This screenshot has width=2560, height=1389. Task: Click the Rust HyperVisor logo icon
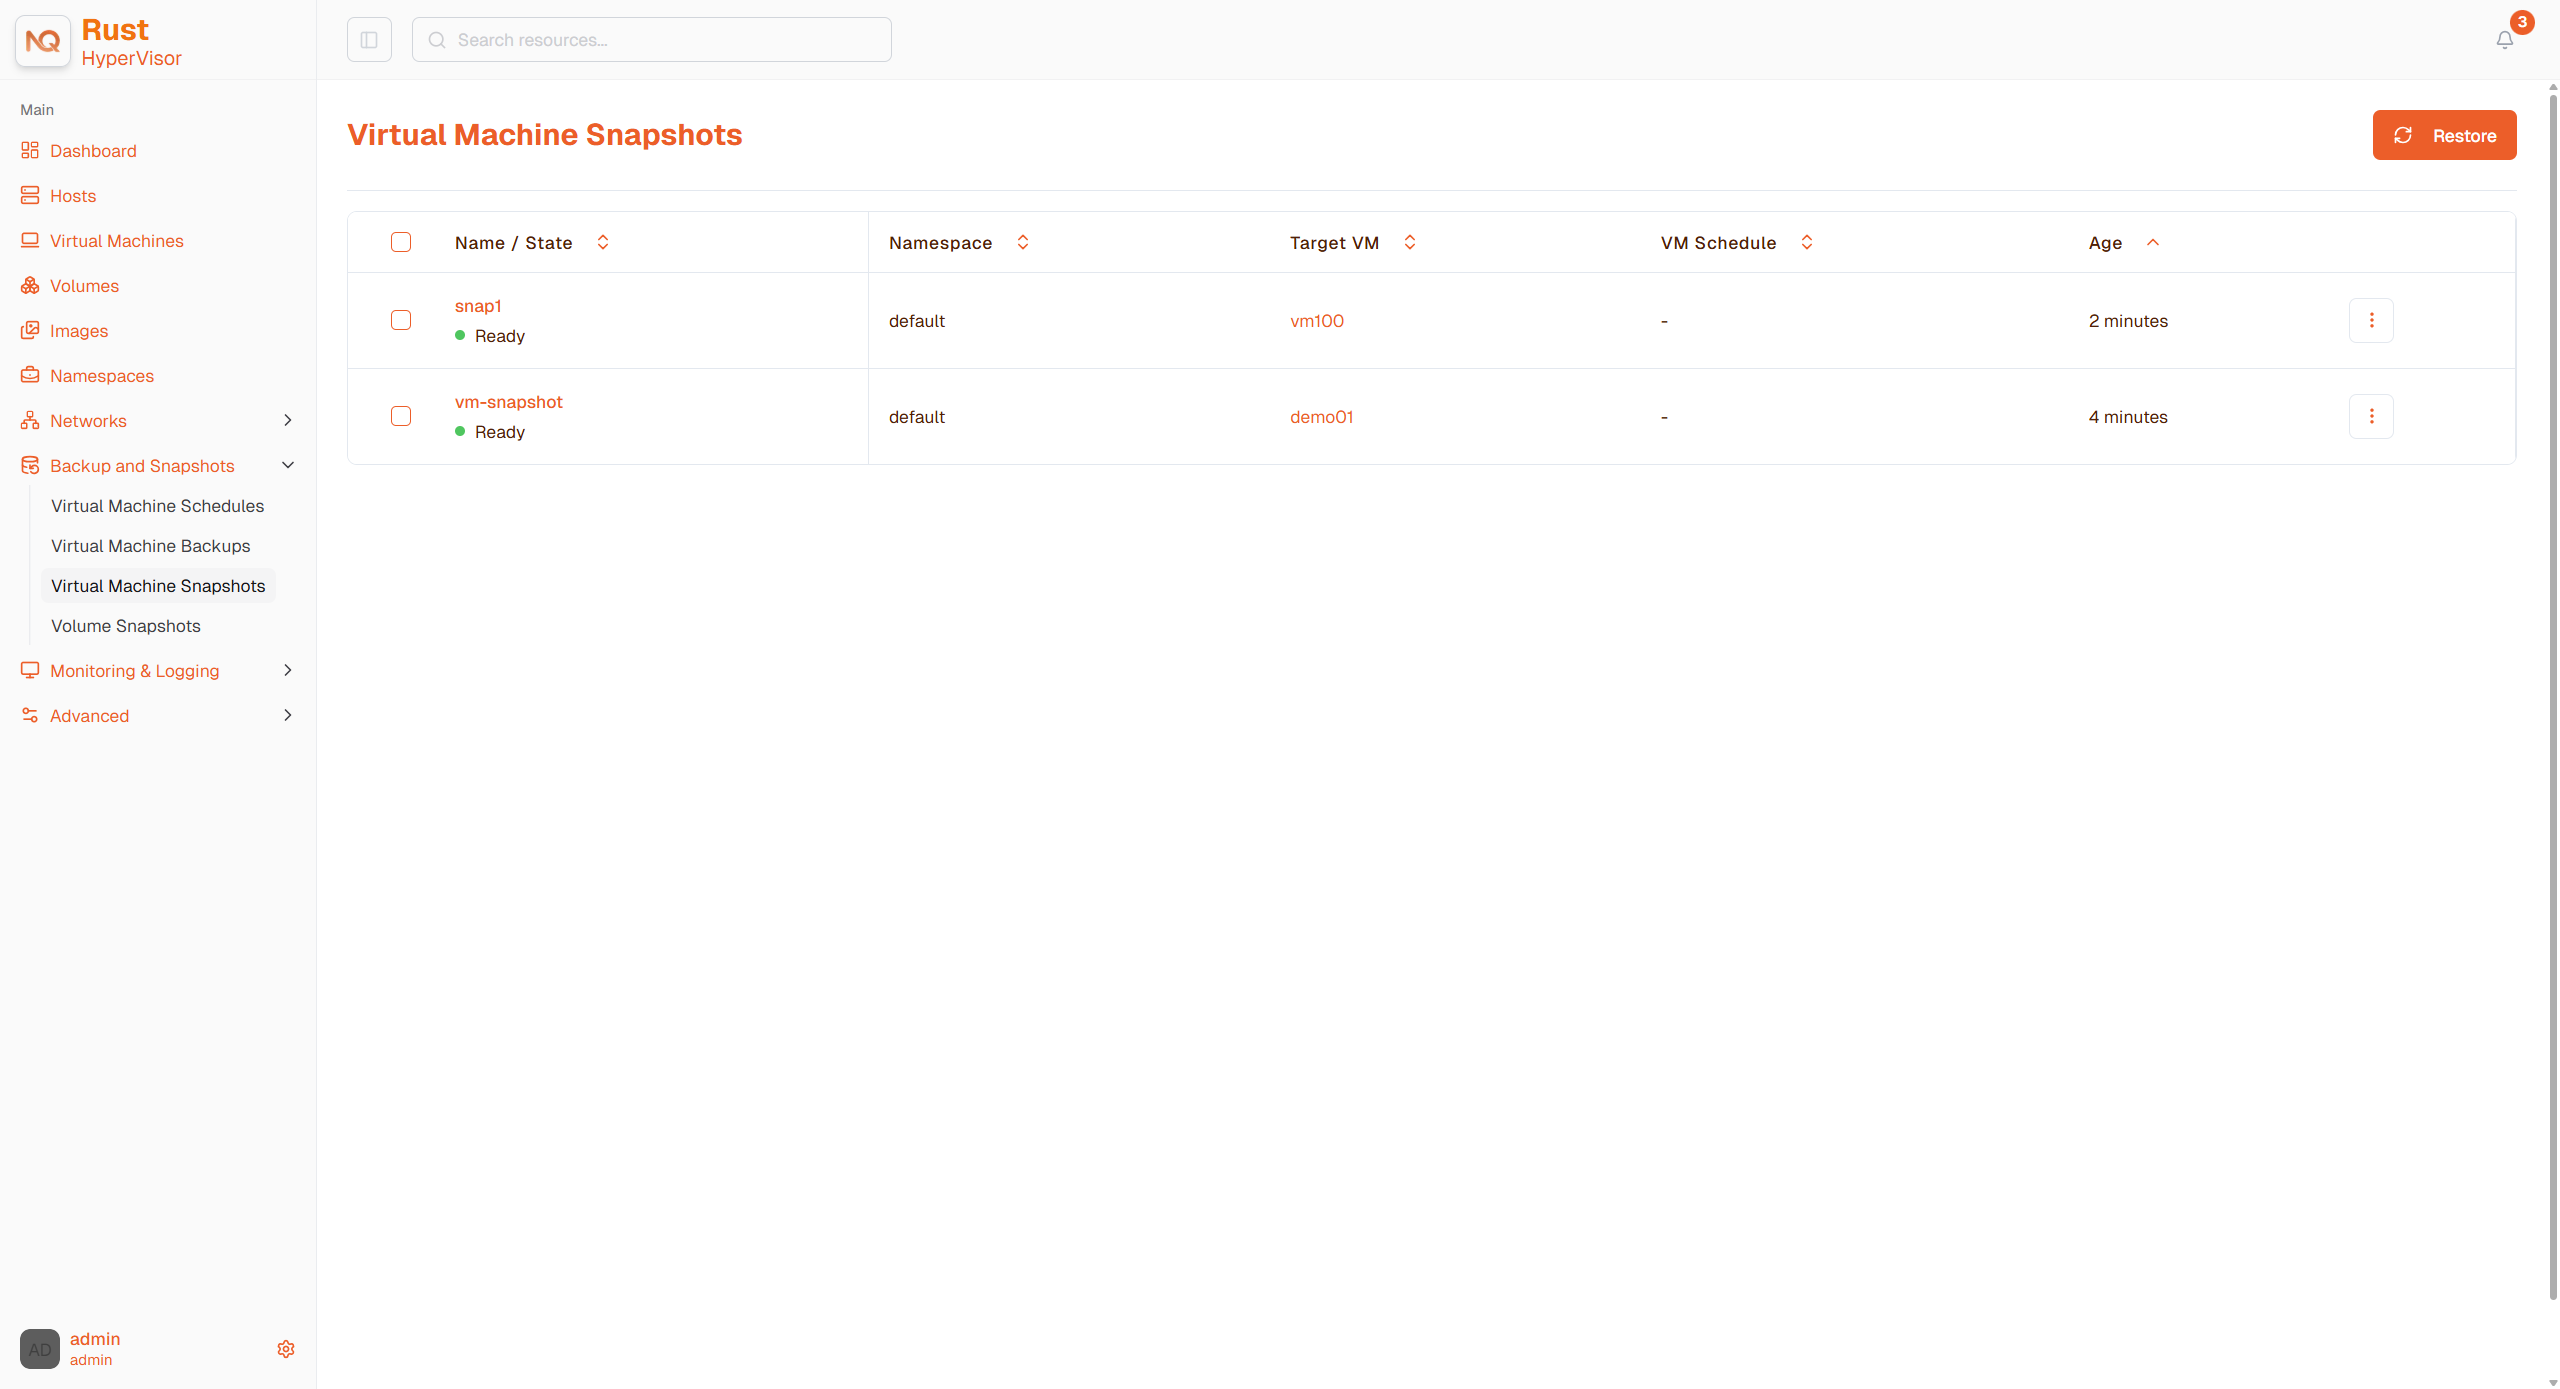(43, 41)
